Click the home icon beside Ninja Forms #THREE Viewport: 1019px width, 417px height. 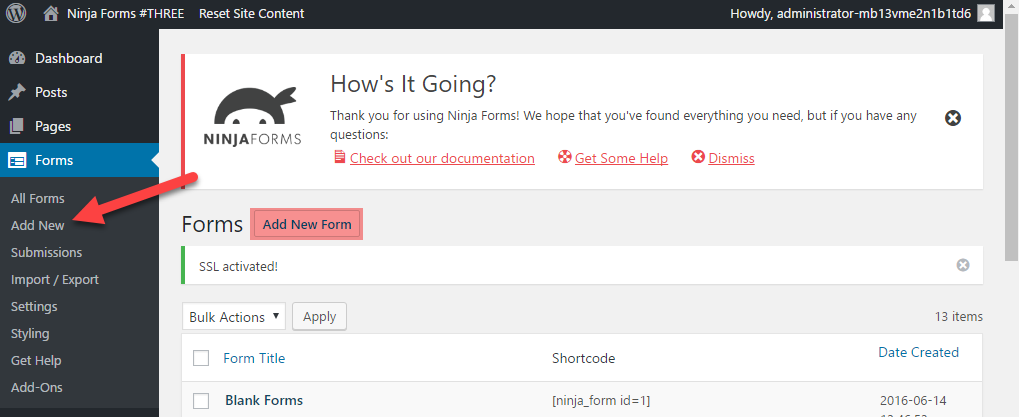[x=51, y=14]
